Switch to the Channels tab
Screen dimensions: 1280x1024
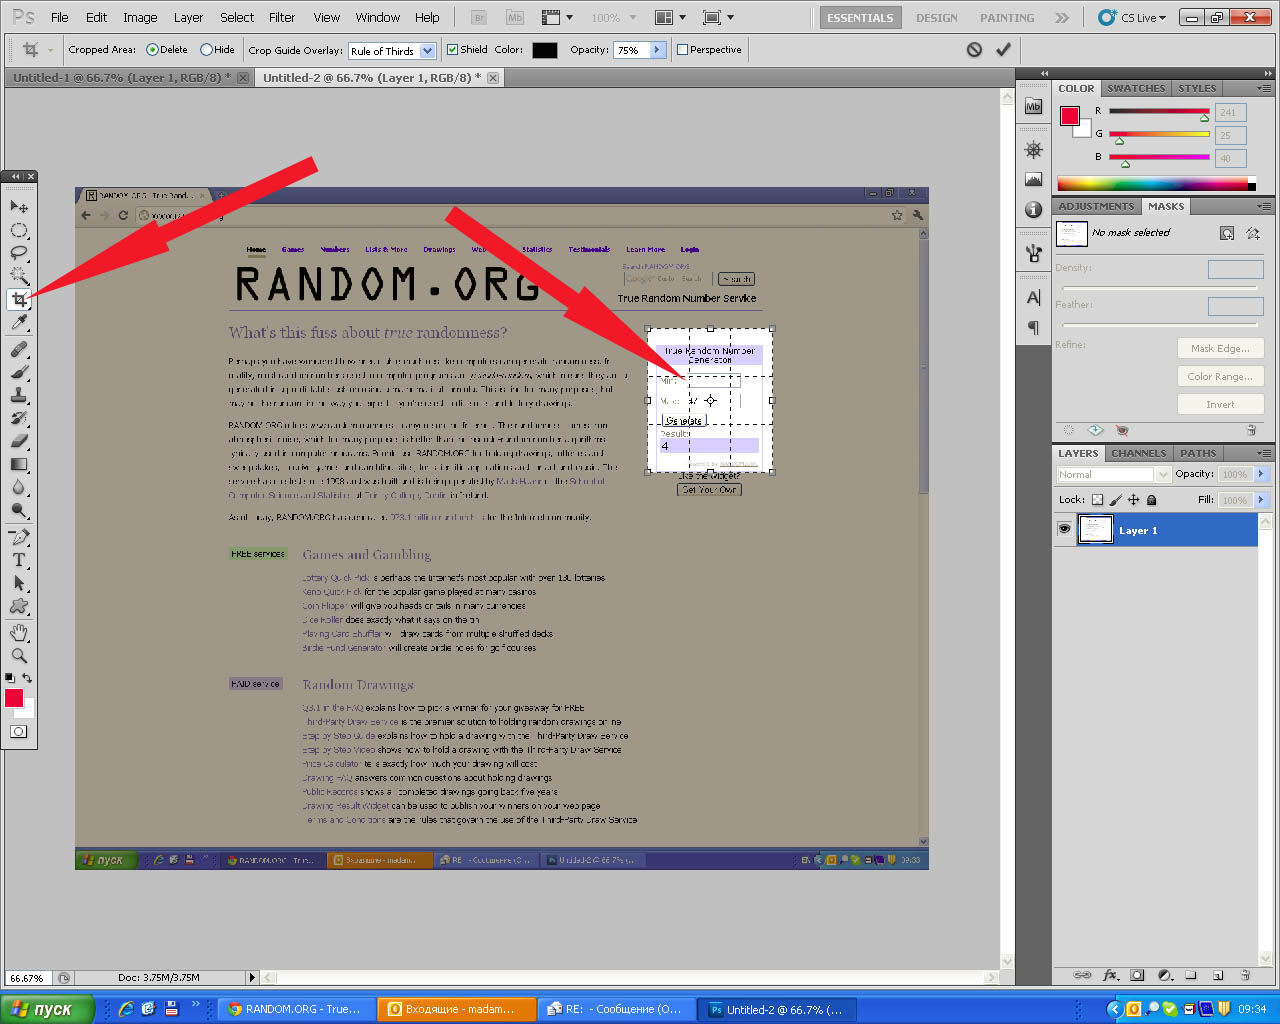1139,453
